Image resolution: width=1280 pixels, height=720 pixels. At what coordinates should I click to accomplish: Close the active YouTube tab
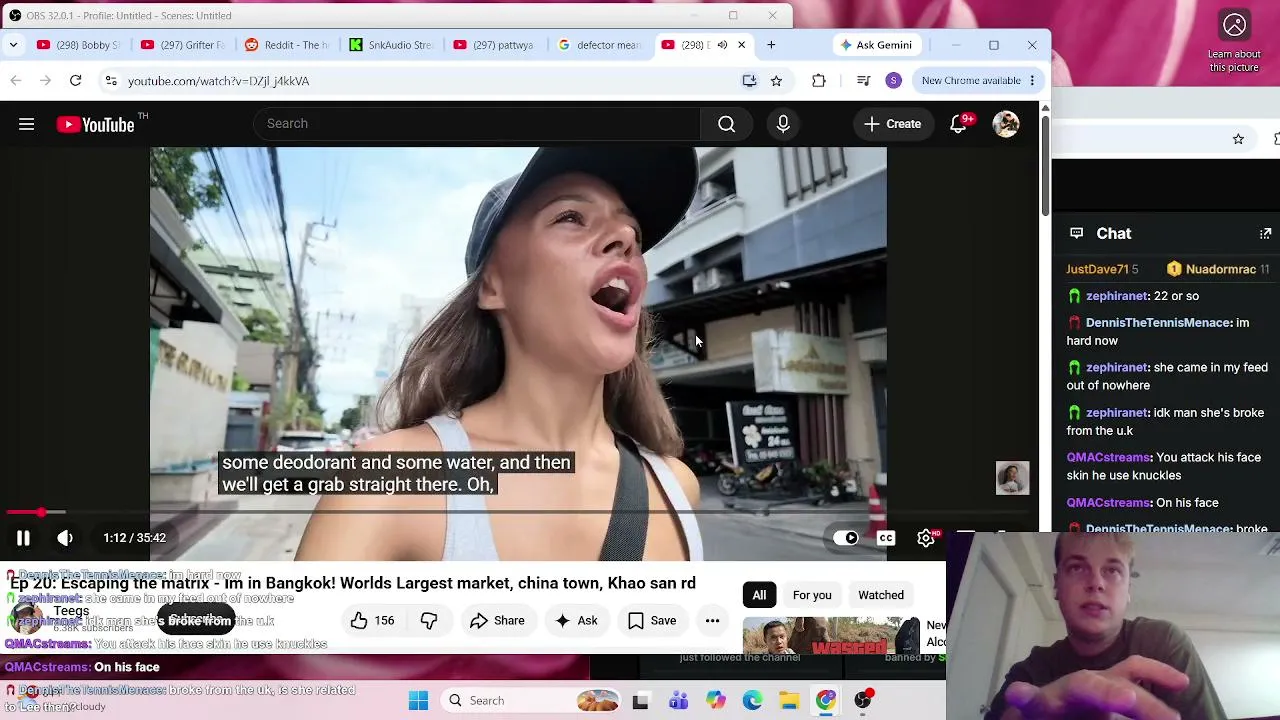tap(741, 45)
